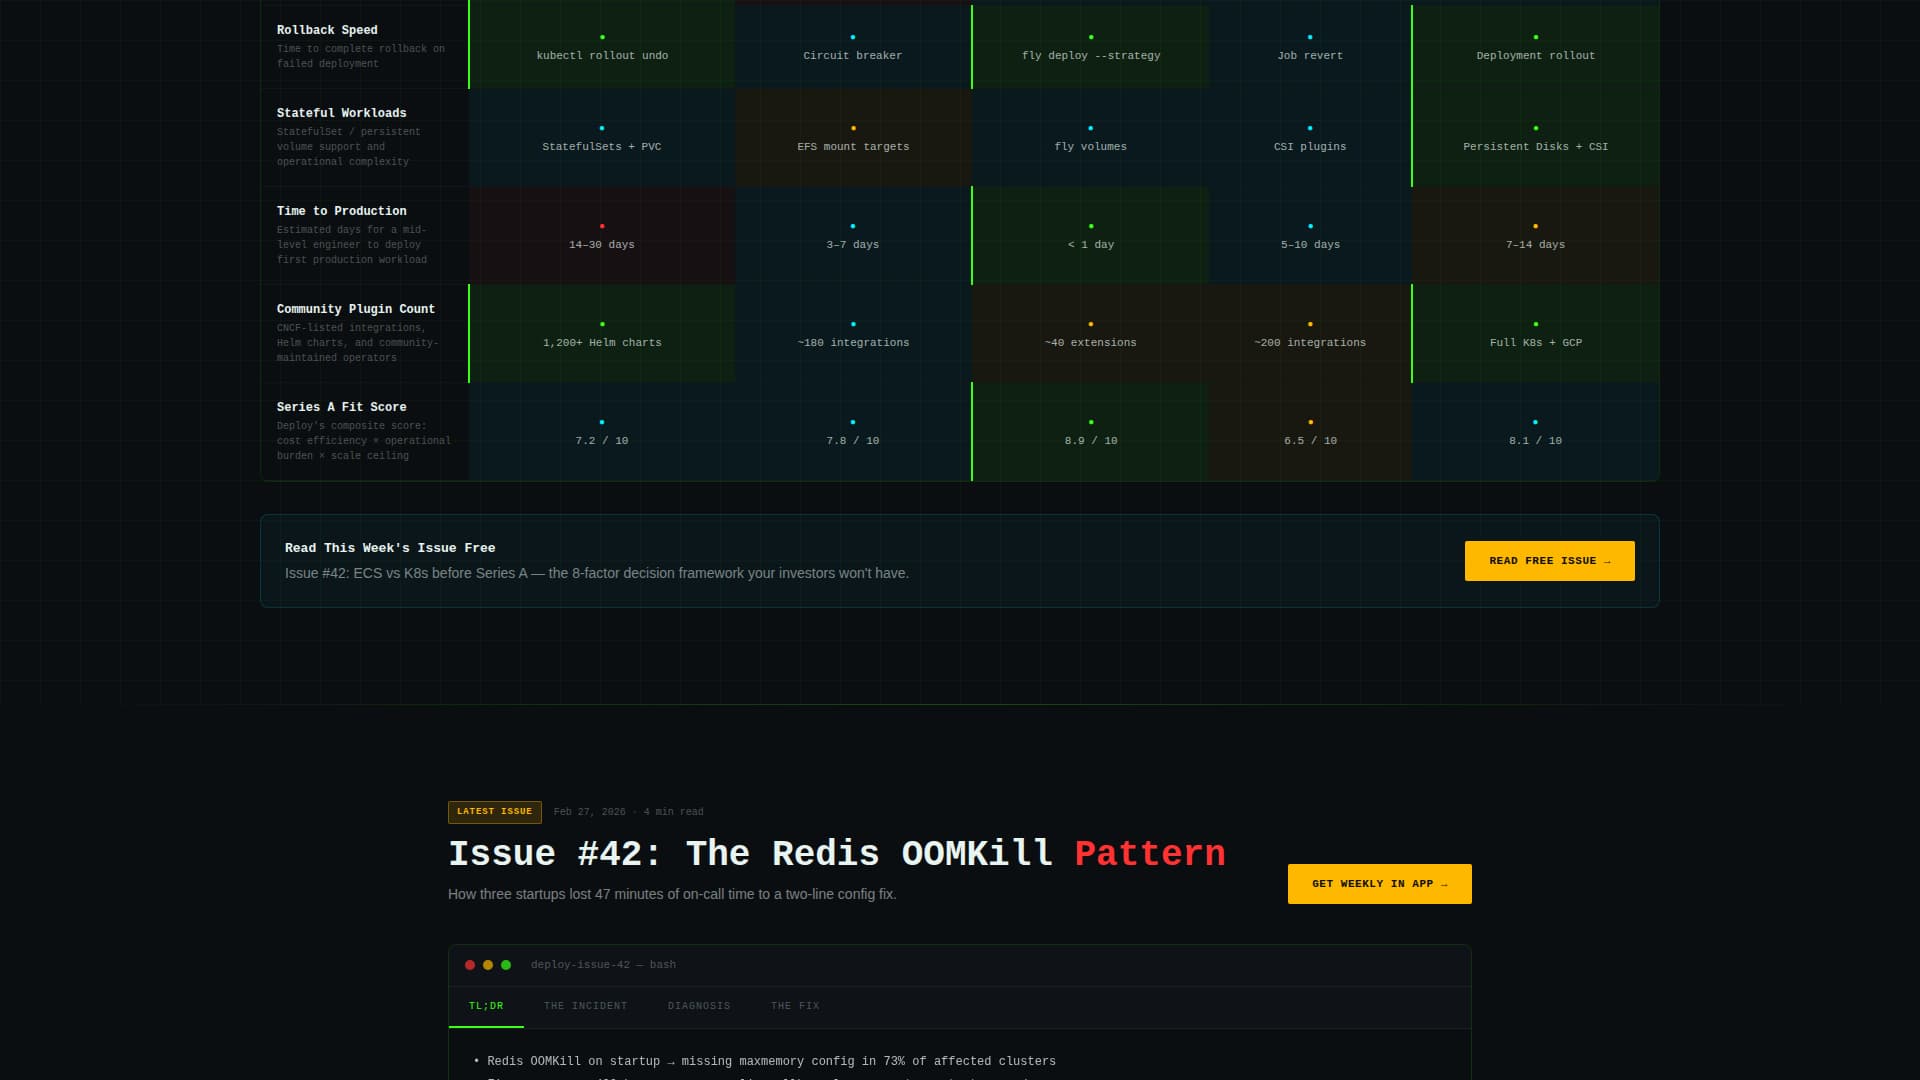The image size is (1920, 1080).
Task: Click the 'Circuit breaker' cell
Action: [853, 46]
